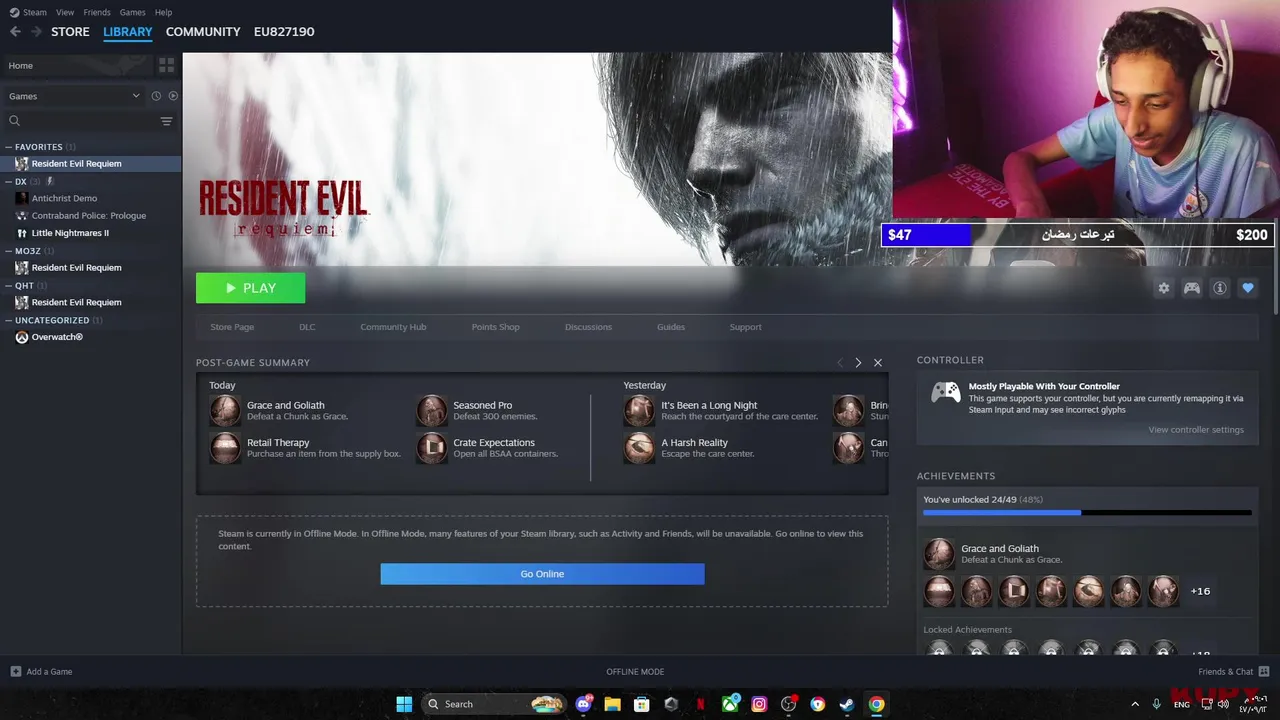Open the Community Hub link
Viewport: 1280px width, 720px height.
(393, 327)
